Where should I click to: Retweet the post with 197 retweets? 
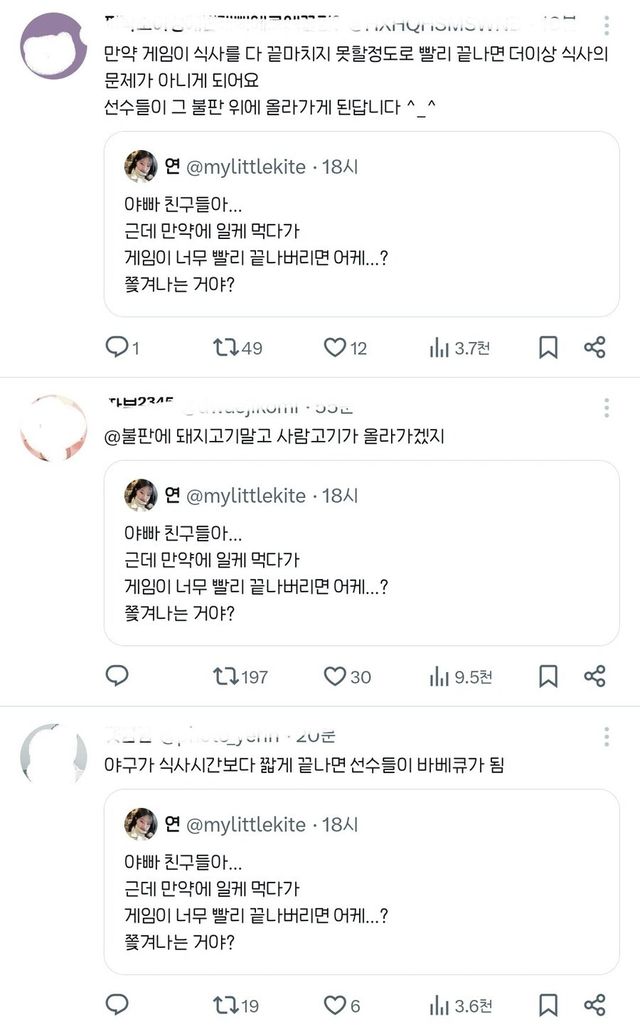pyautogui.click(x=225, y=676)
